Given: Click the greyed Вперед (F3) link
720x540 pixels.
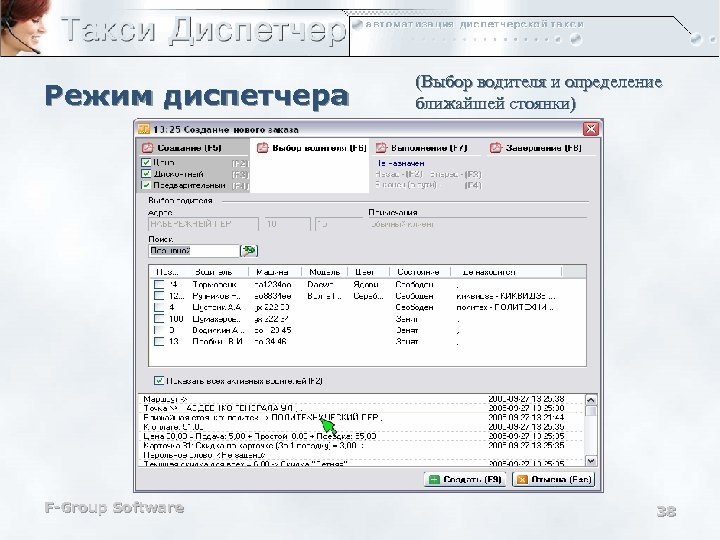Looking at the screenshot, I should click(x=455, y=174).
